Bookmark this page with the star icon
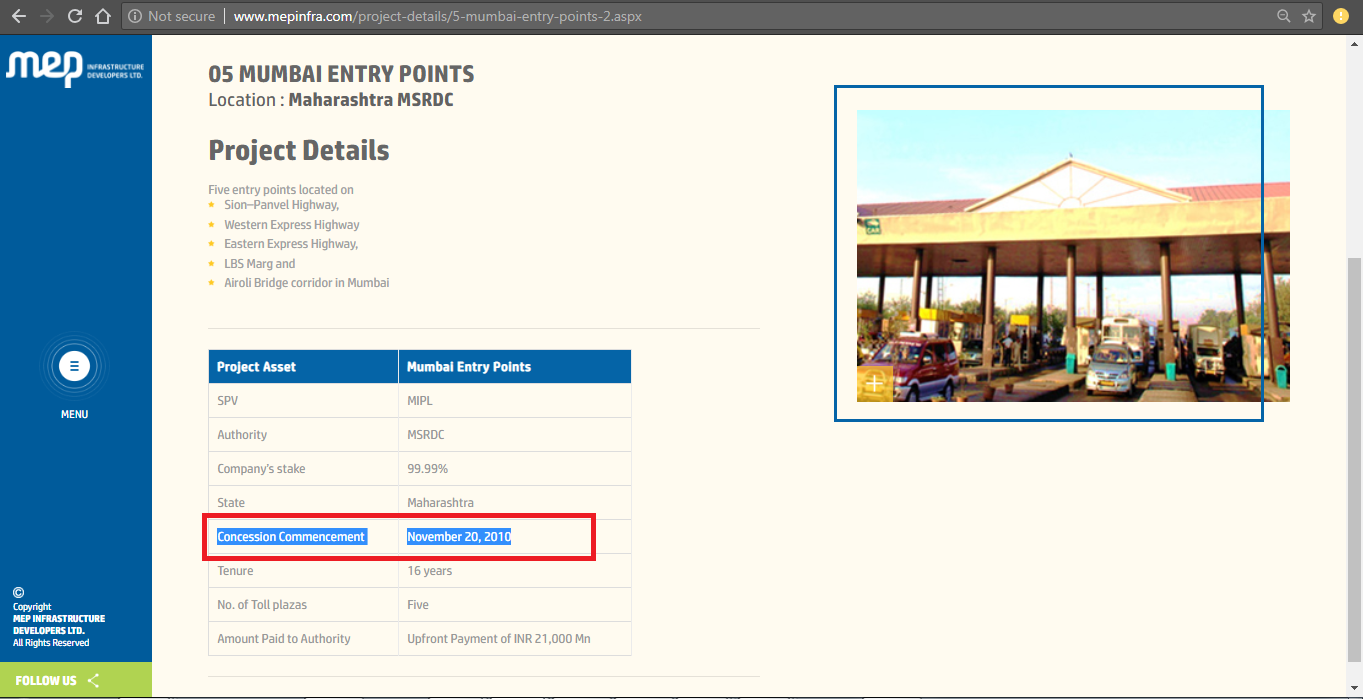This screenshot has height=699, width=1363. click(1309, 16)
